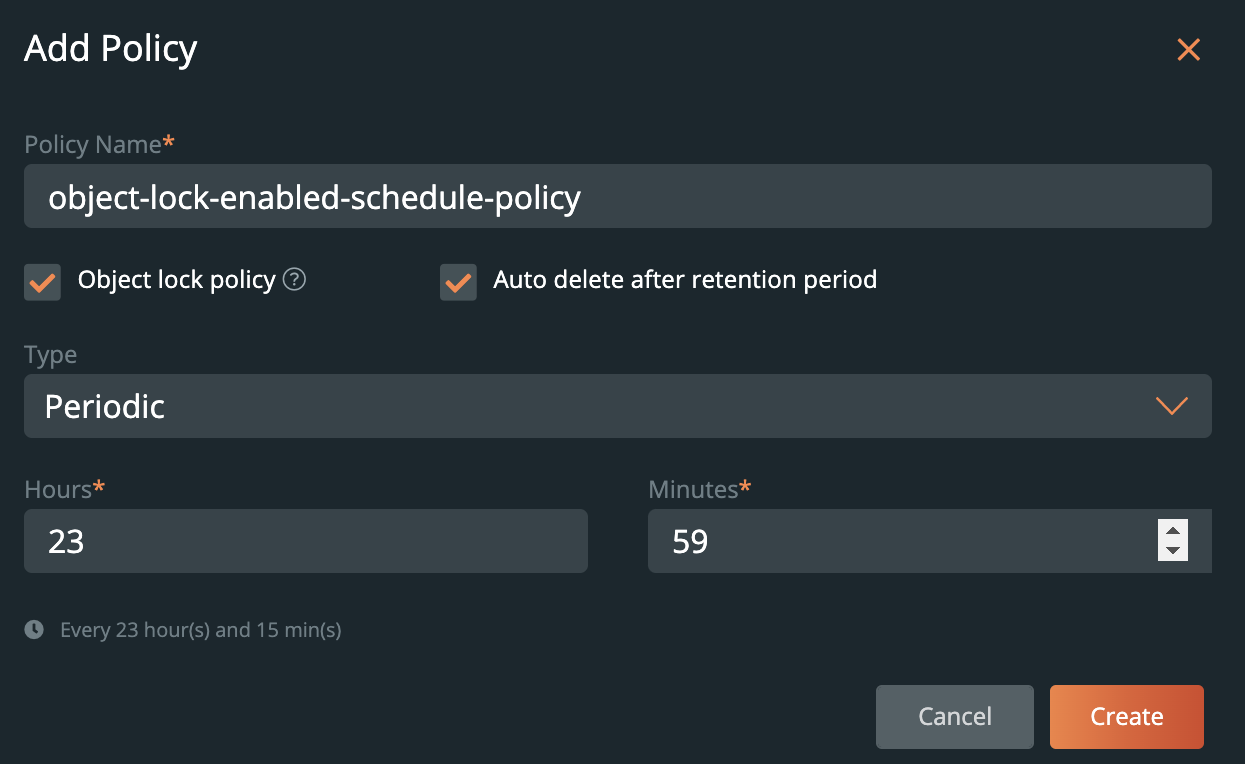This screenshot has width=1245, height=764.
Task: Focus the Hours input showing 23
Action: click(x=305, y=541)
